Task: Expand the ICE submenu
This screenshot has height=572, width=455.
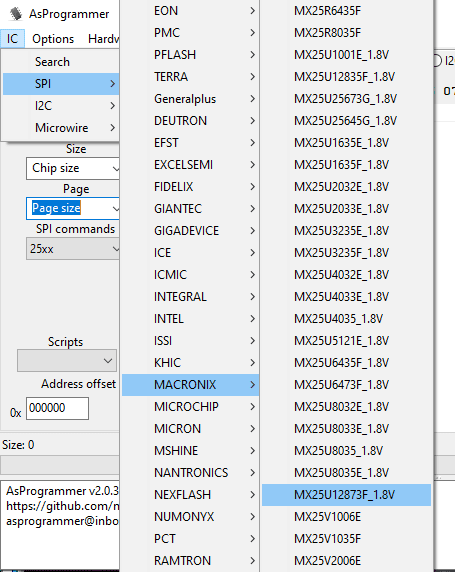Action: (x=190, y=252)
